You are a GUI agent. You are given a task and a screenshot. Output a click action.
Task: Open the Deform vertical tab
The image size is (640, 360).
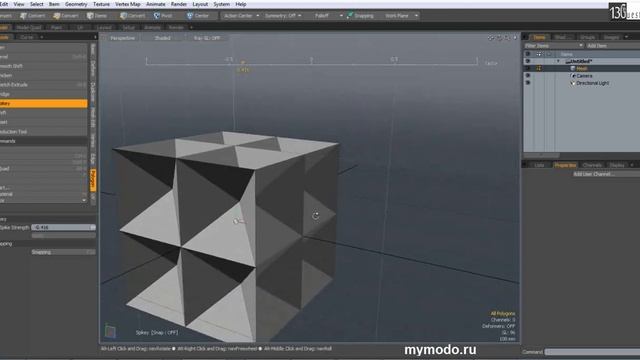(93, 69)
